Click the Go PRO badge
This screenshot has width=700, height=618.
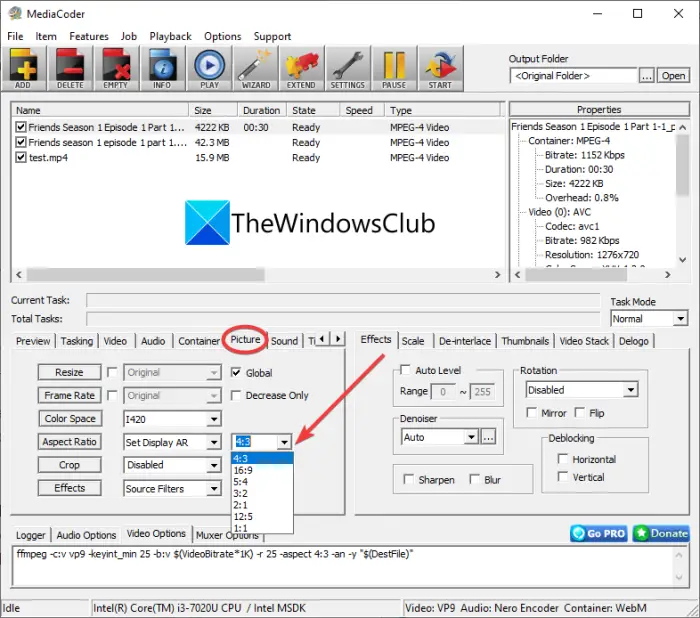pyautogui.click(x=599, y=533)
